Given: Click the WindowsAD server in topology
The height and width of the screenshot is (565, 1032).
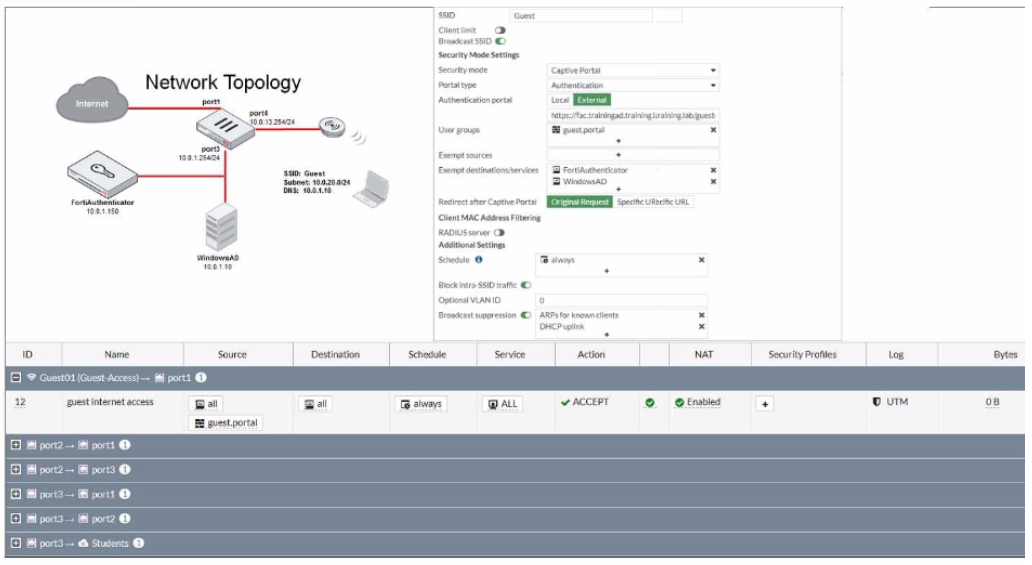Looking at the screenshot, I should click(x=221, y=227).
